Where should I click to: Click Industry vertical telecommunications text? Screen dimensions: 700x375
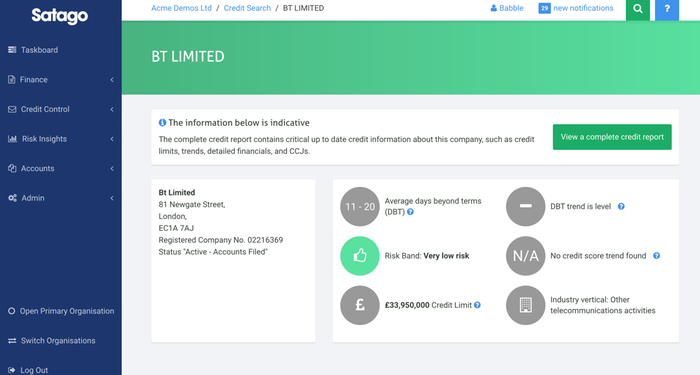click(x=603, y=305)
